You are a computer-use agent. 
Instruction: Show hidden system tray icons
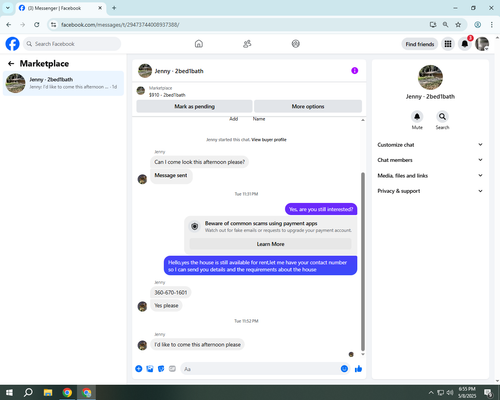[431, 393]
